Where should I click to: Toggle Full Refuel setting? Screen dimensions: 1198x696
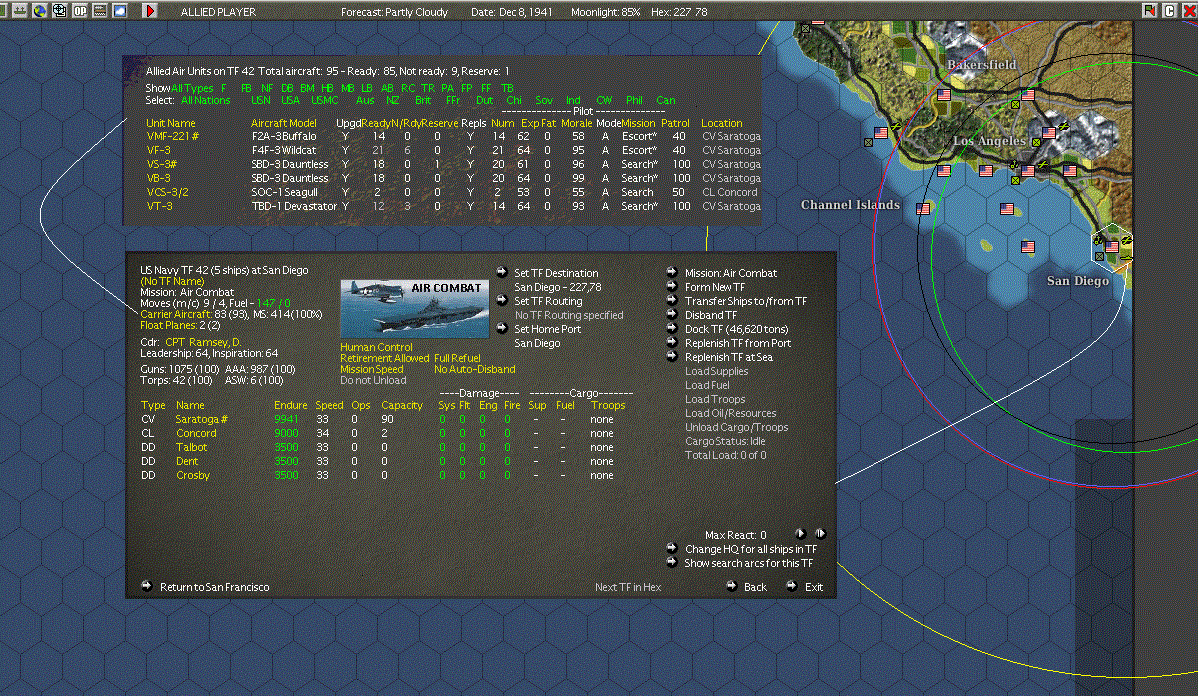click(457, 358)
